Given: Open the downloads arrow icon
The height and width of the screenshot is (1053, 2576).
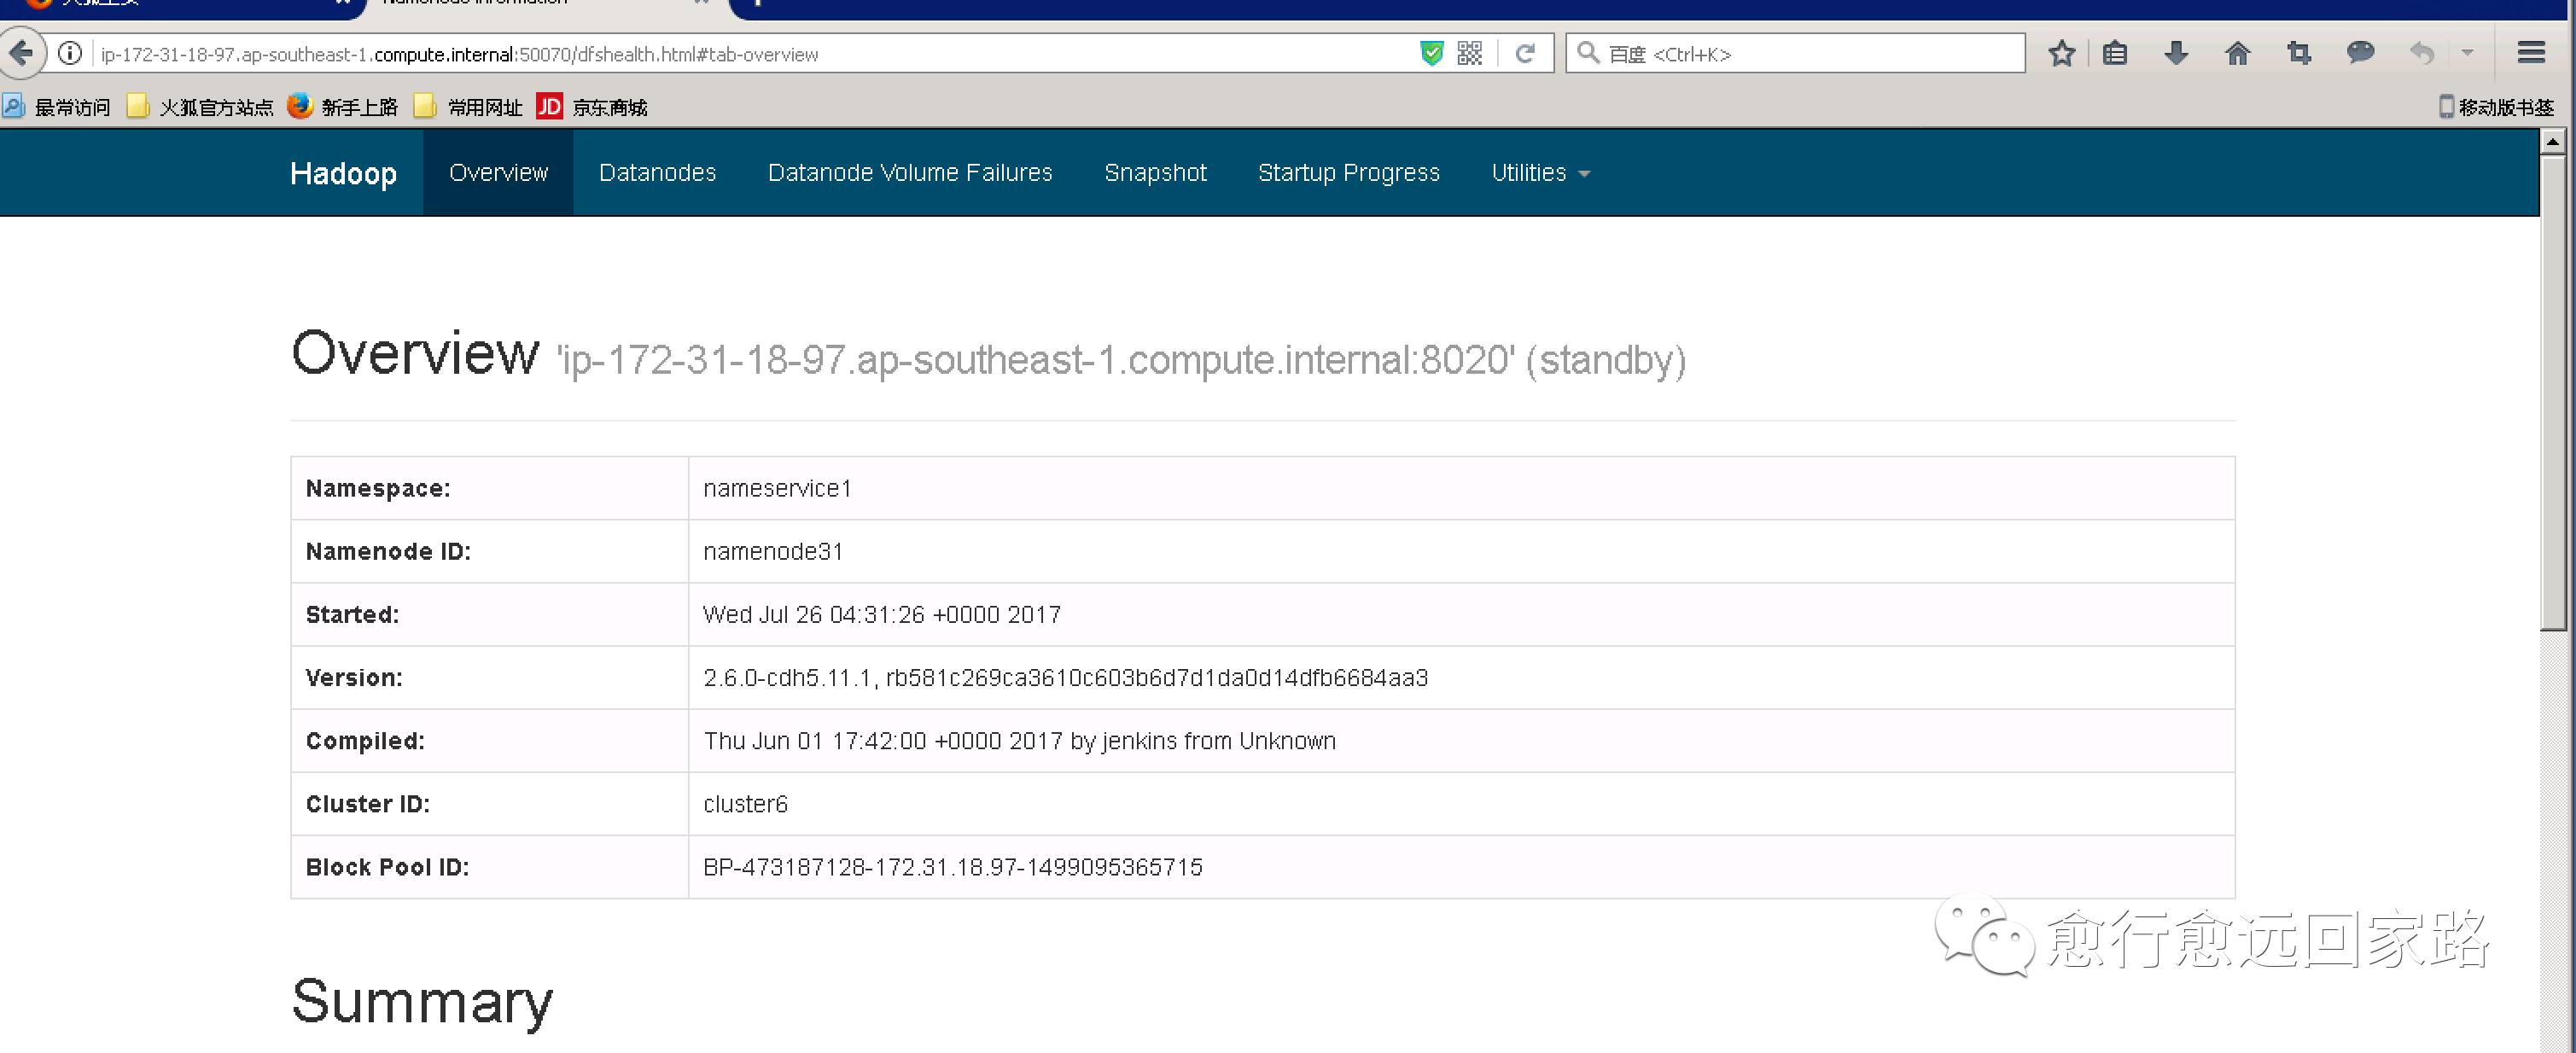Looking at the screenshot, I should click(x=2176, y=53).
